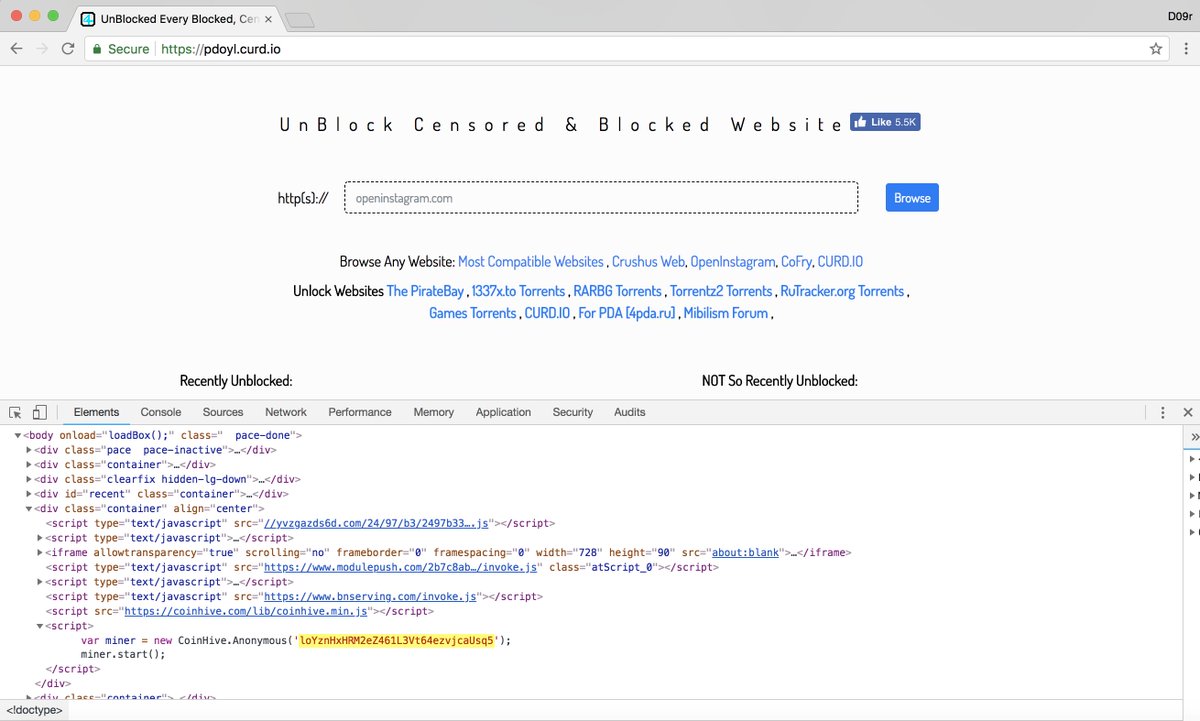Open a new browser tab
Viewport: 1200px width, 721px height.
(x=299, y=20)
